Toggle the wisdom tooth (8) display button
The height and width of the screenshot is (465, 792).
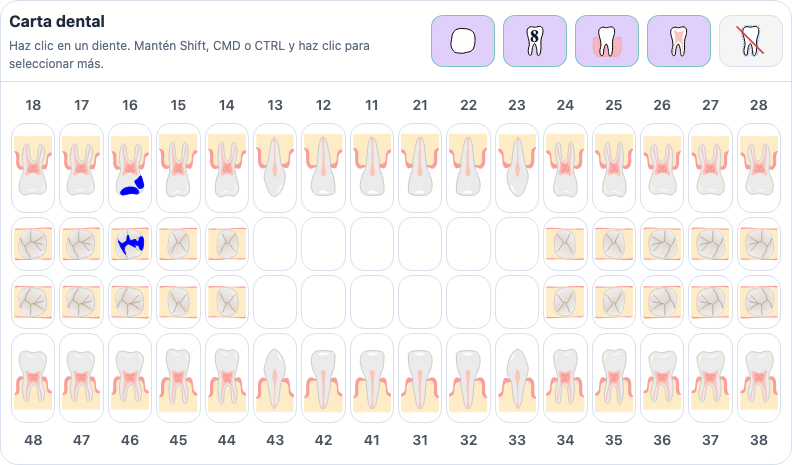point(535,41)
